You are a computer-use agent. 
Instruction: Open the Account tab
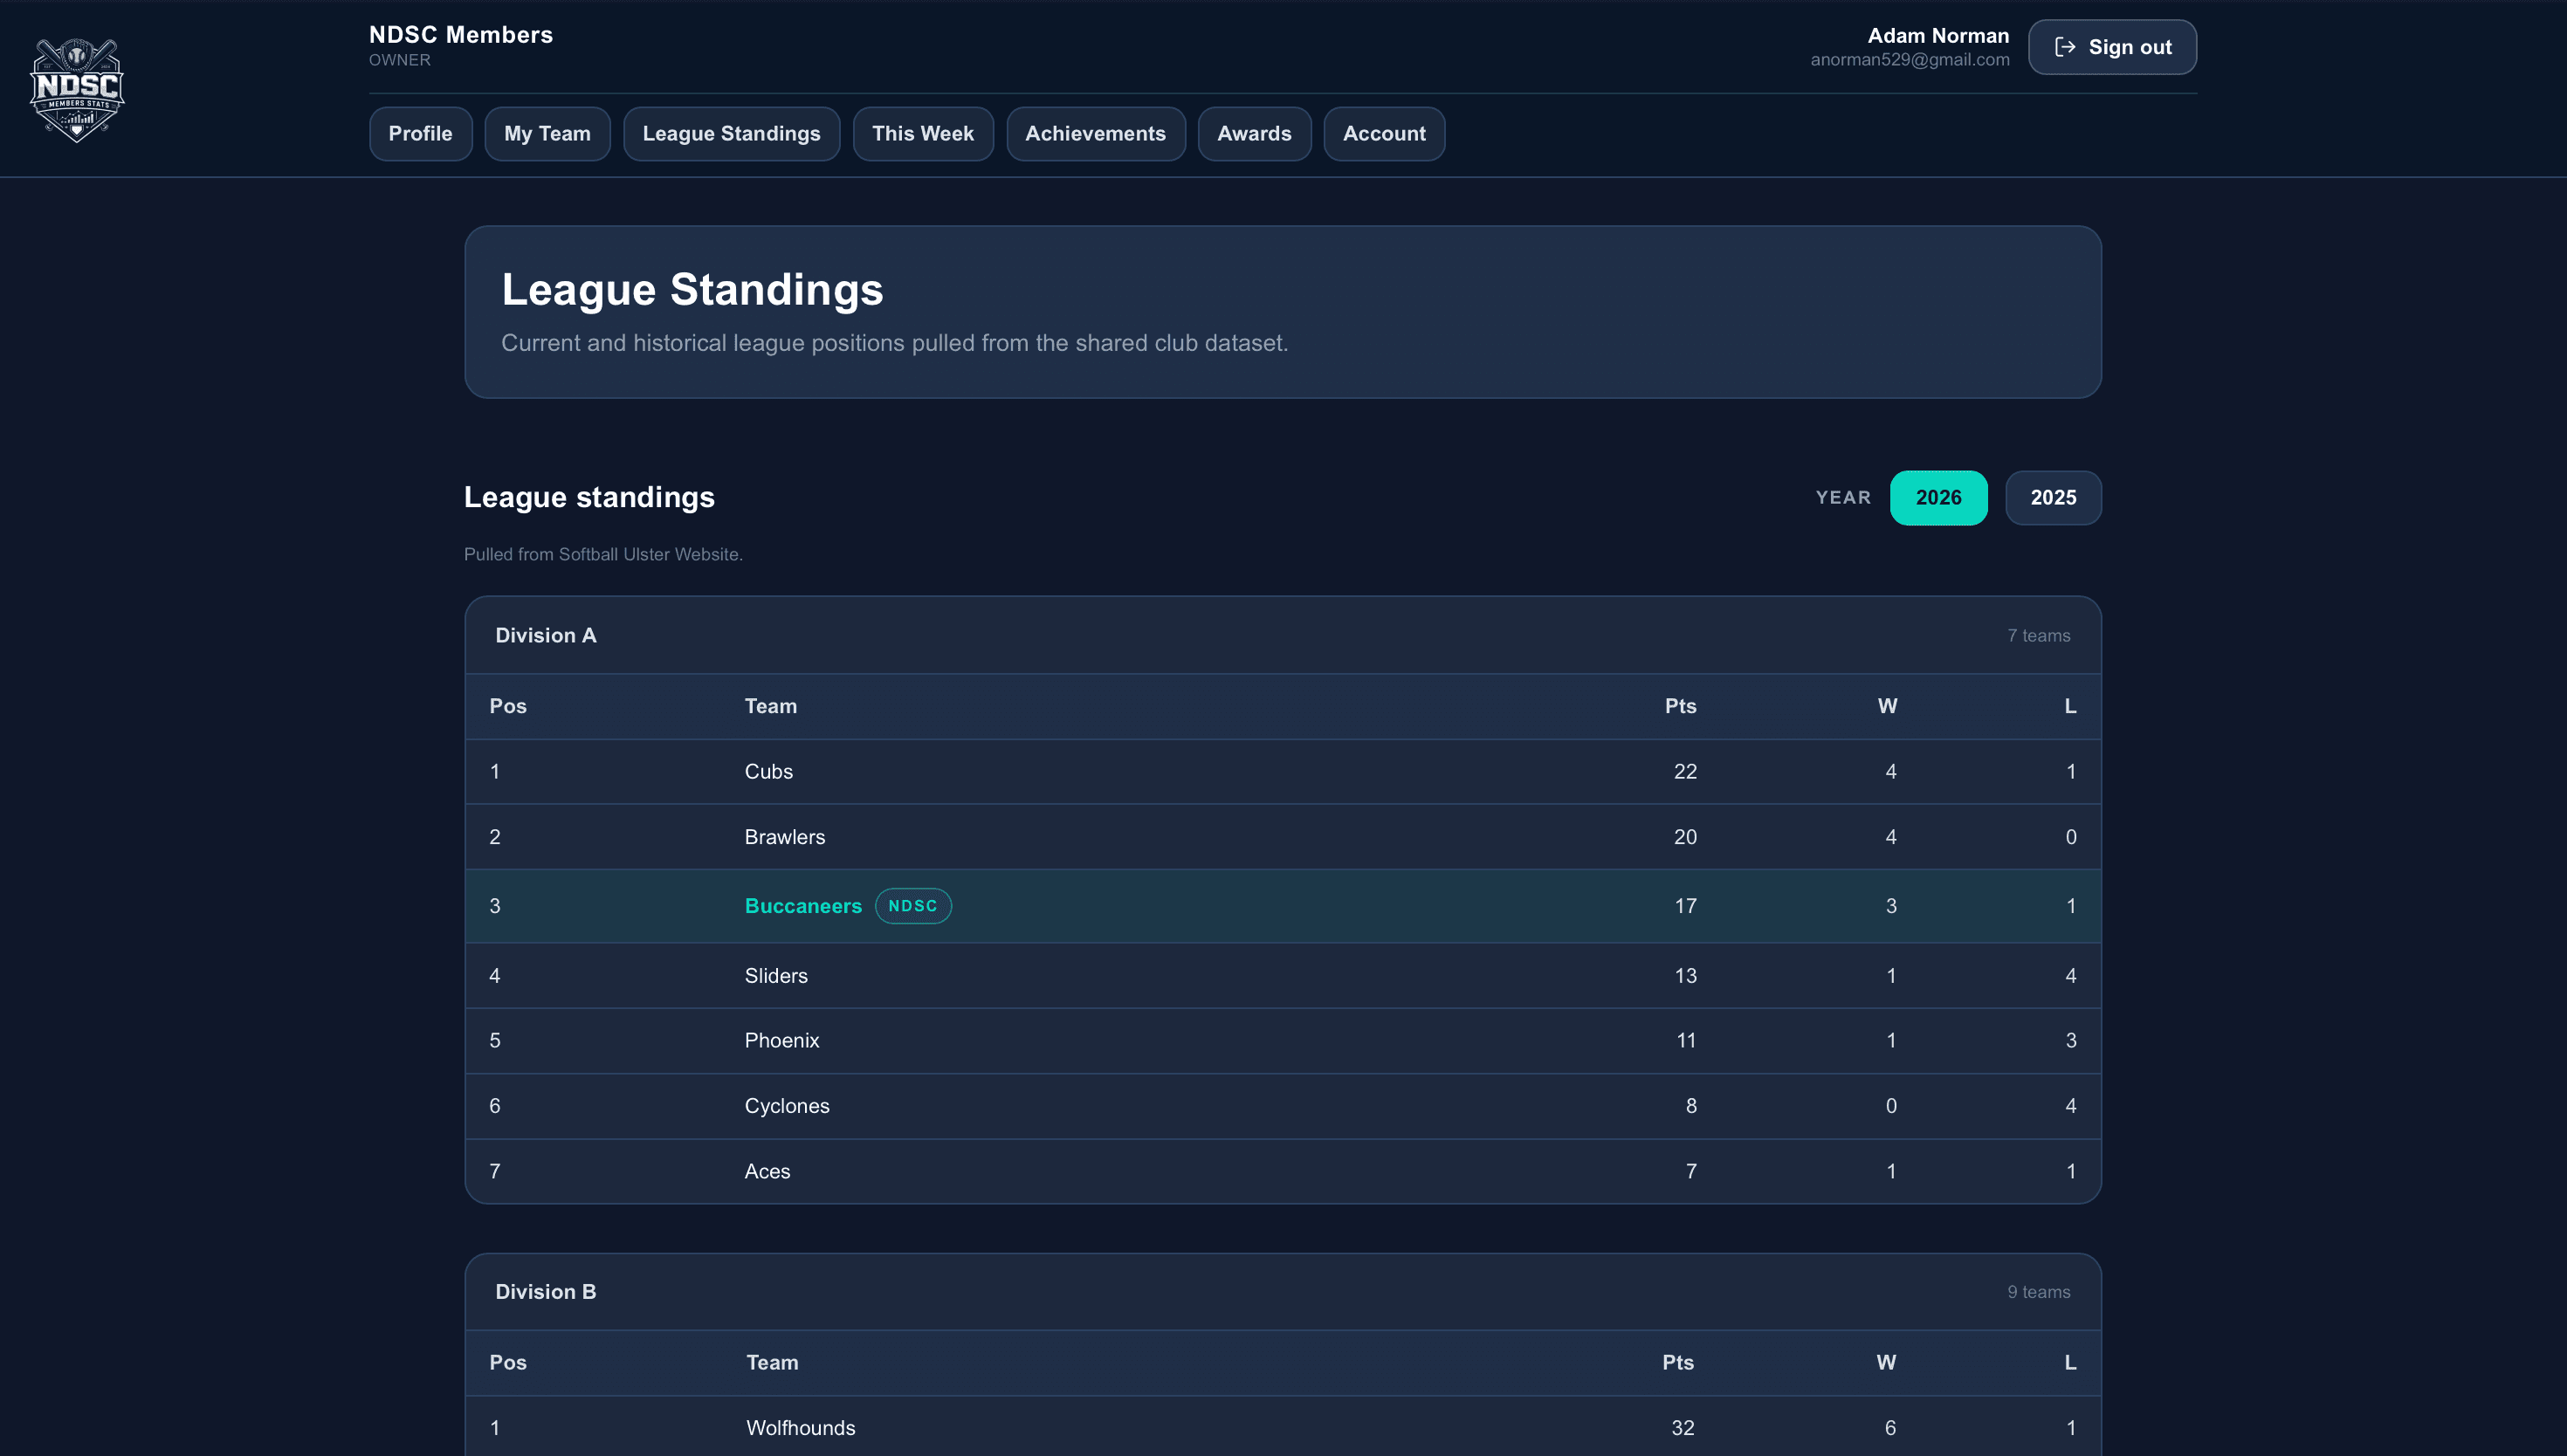(1384, 133)
